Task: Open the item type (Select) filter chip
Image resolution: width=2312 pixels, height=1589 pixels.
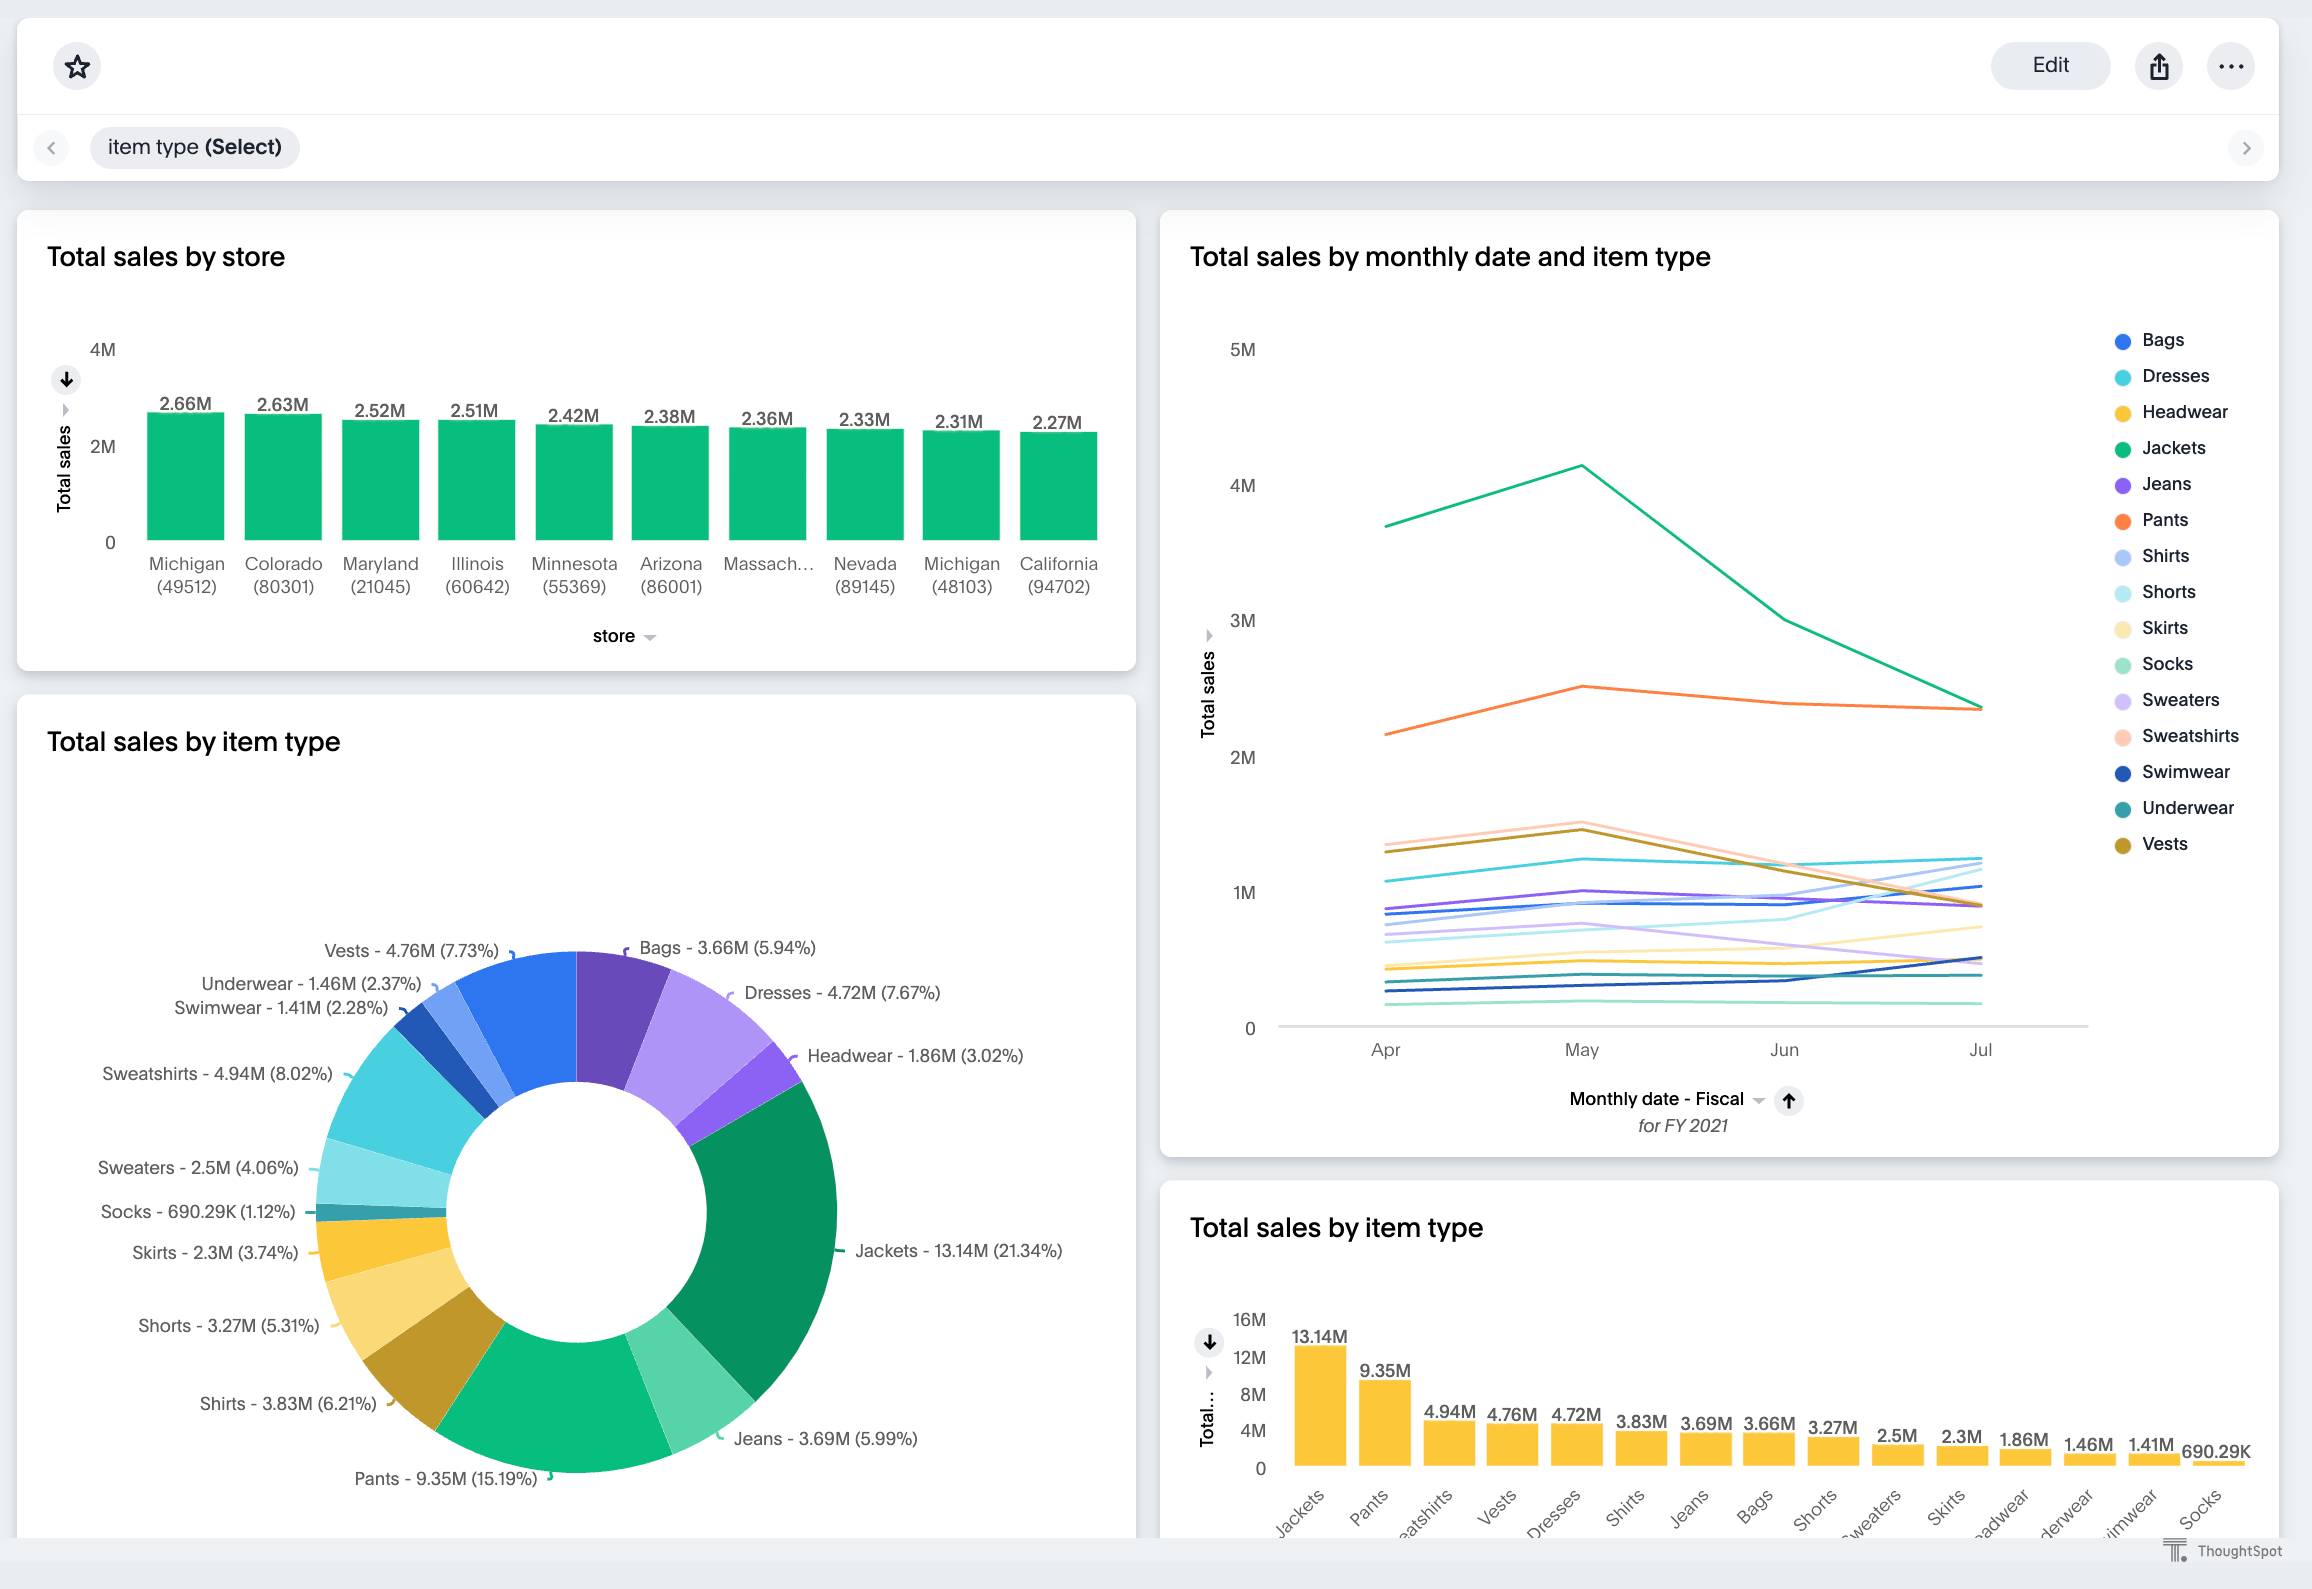Action: pyautogui.click(x=195, y=147)
